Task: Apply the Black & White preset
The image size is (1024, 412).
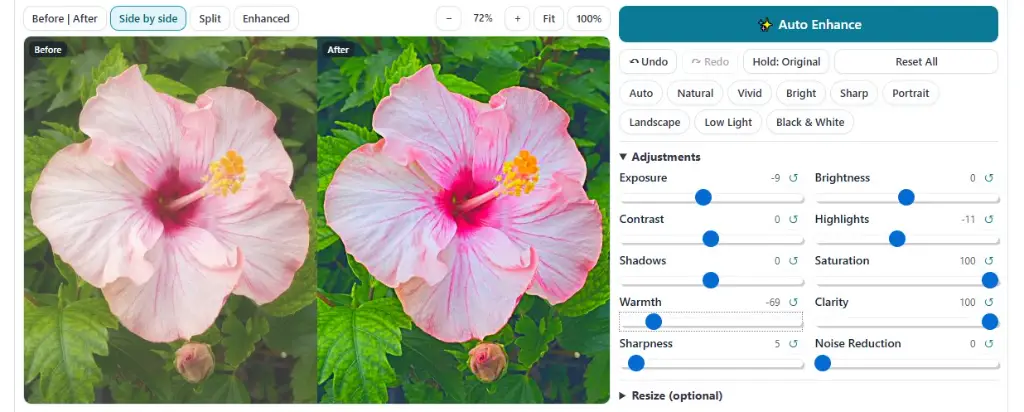Action: 810,122
